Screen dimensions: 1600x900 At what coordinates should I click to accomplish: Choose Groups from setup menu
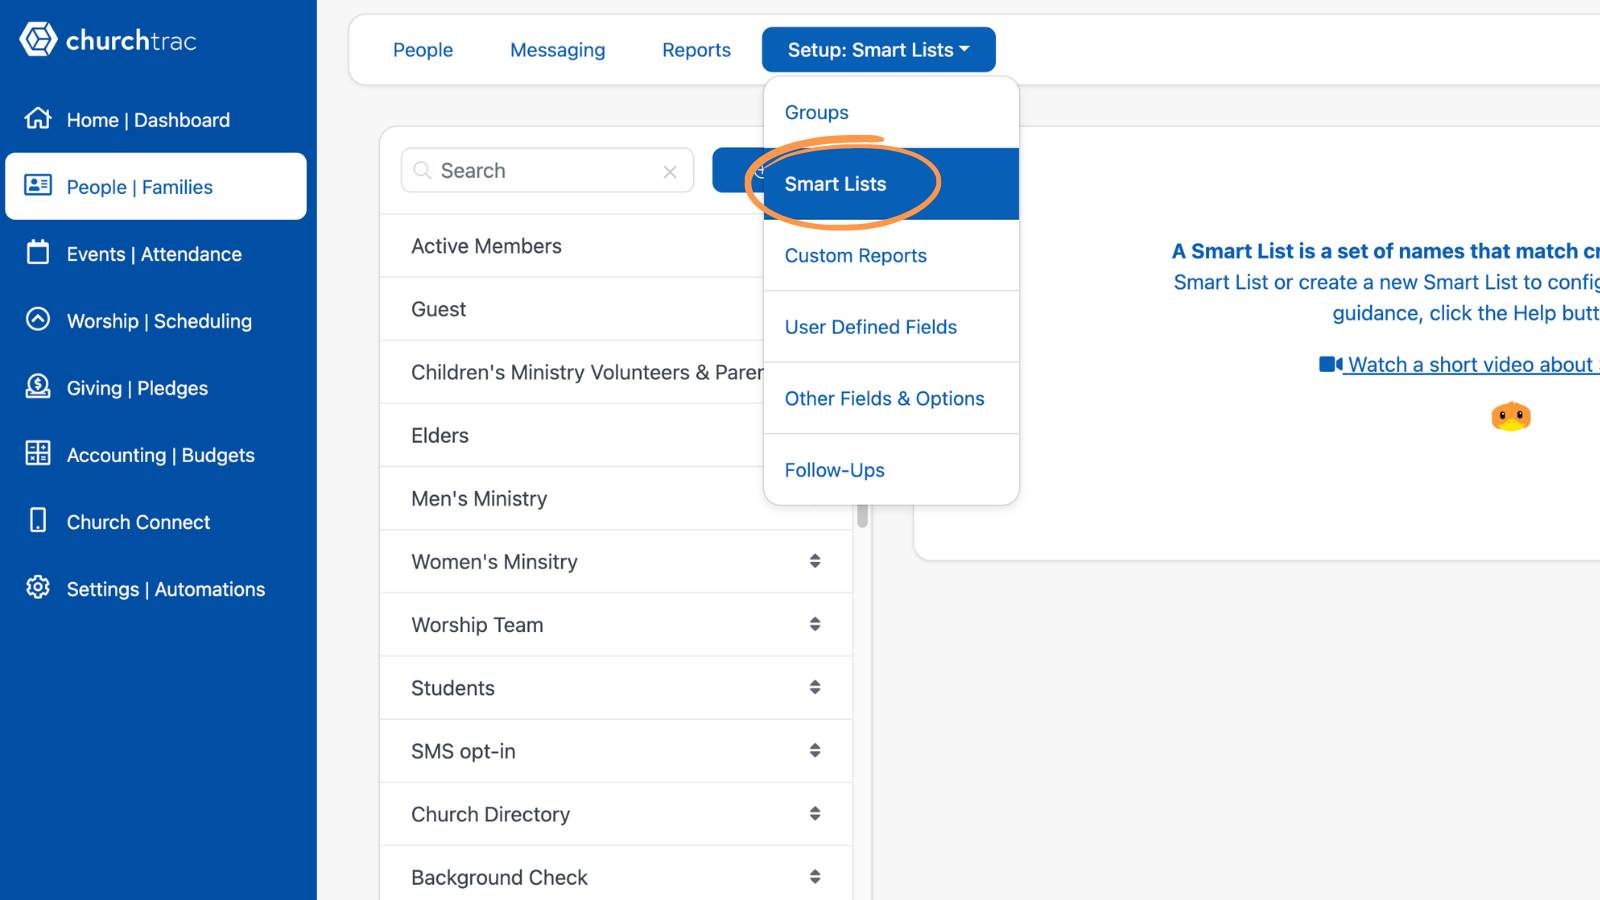(x=891, y=112)
